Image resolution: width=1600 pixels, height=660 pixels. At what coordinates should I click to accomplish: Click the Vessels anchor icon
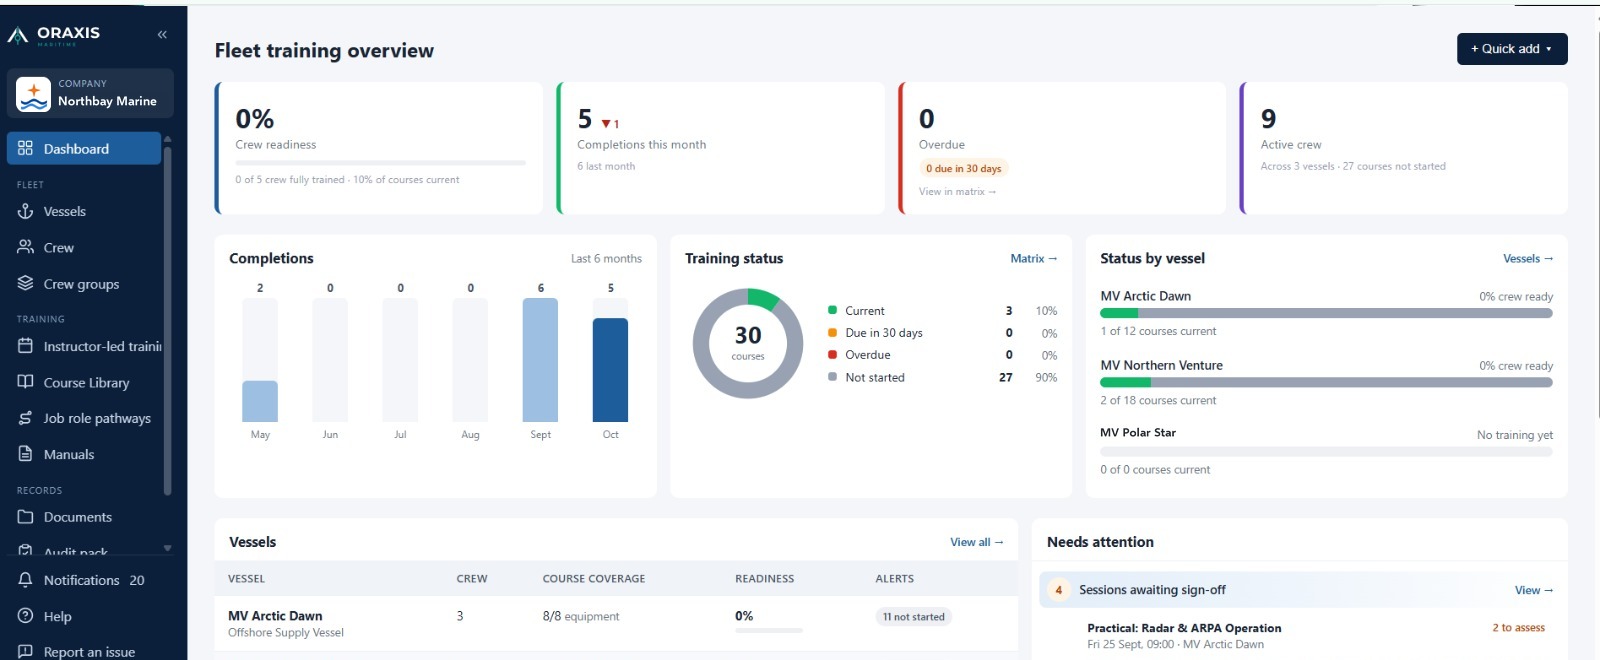click(26, 211)
